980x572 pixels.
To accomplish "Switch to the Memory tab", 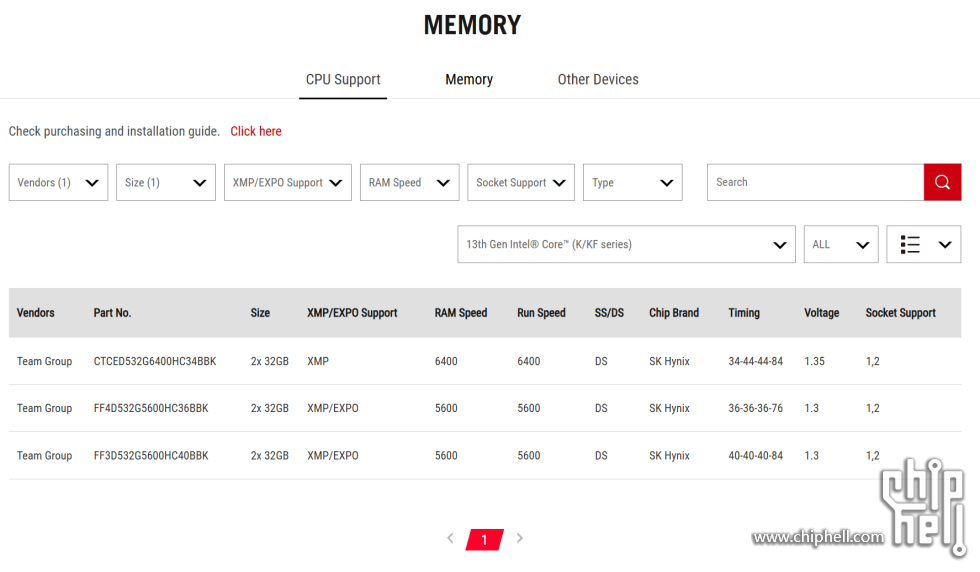I will pyautogui.click(x=469, y=79).
